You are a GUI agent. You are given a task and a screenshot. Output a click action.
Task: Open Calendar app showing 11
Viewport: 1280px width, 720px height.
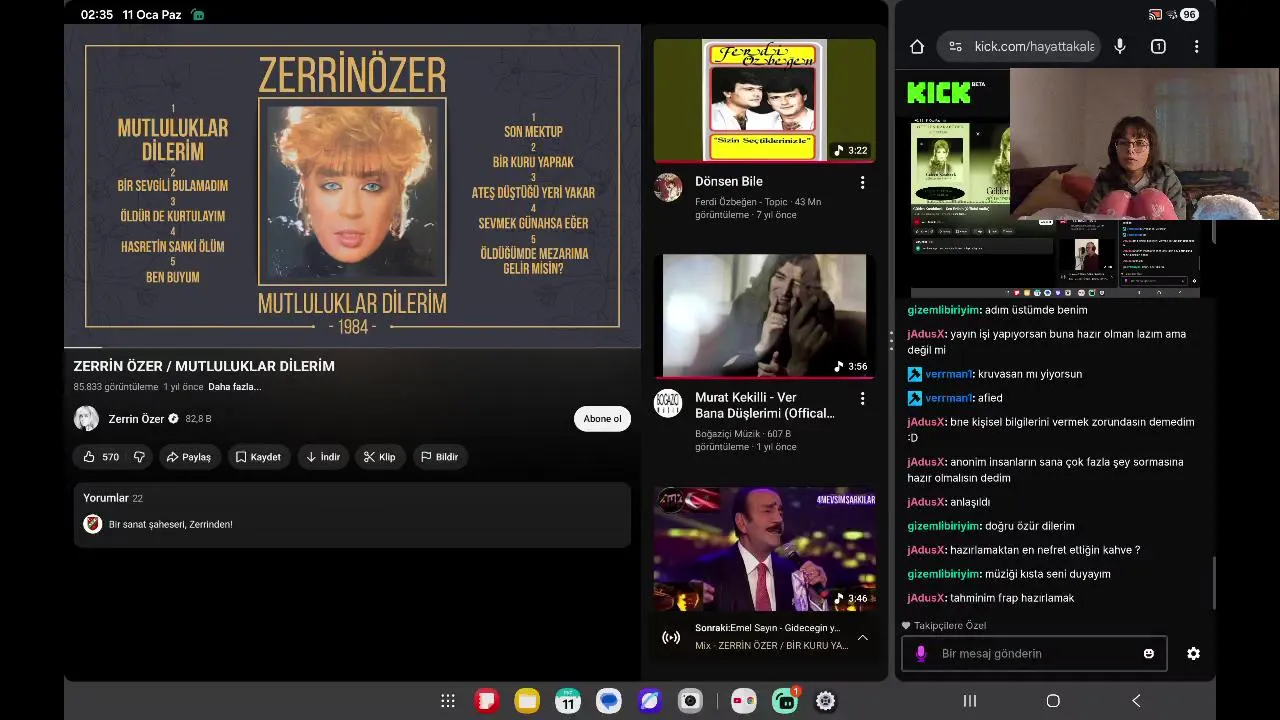click(568, 701)
